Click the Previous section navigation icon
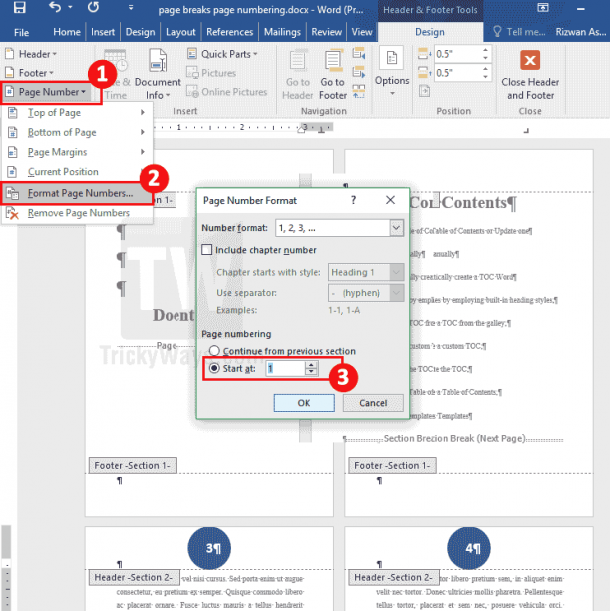 click(x=359, y=53)
